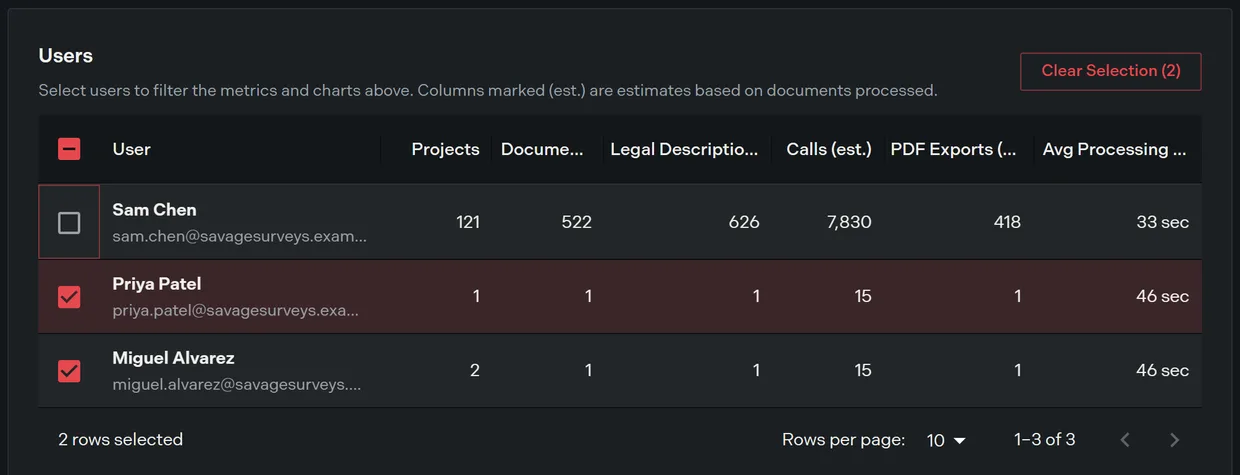Click the sam.chen@savagesurveys email text
The height and width of the screenshot is (475, 1240).
pyautogui.click(x=240, y=237)
